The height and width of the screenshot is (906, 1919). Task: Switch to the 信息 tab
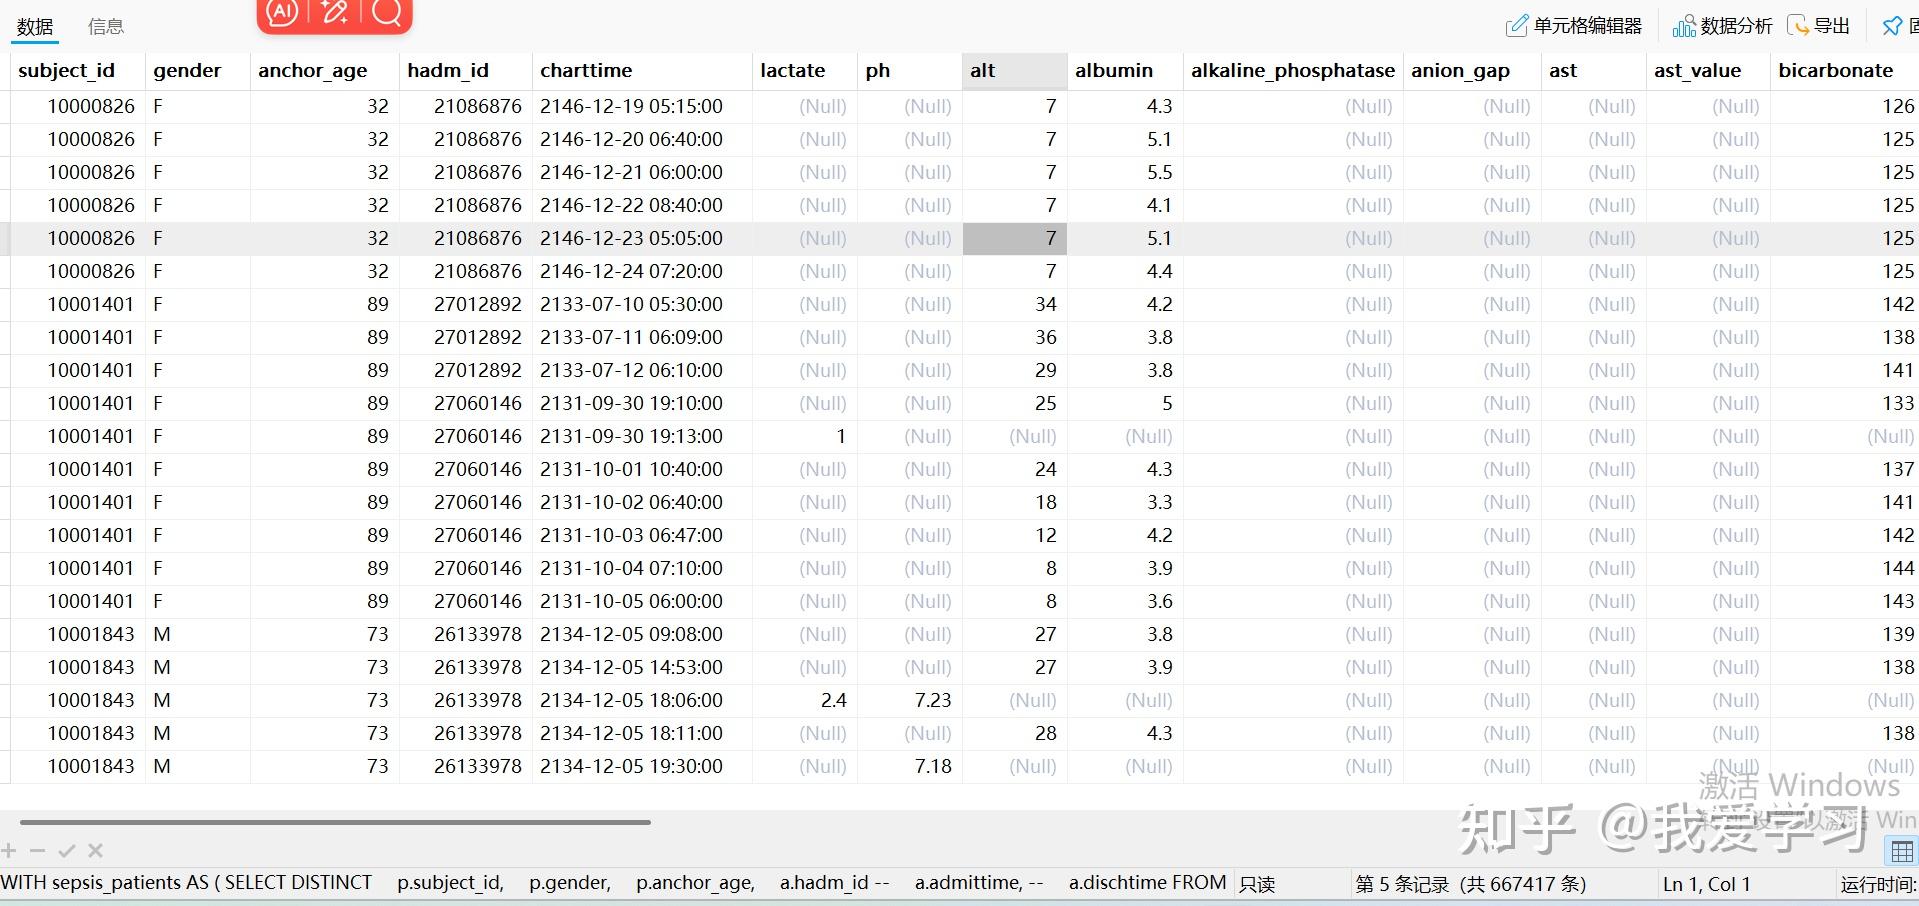[106, 27]
